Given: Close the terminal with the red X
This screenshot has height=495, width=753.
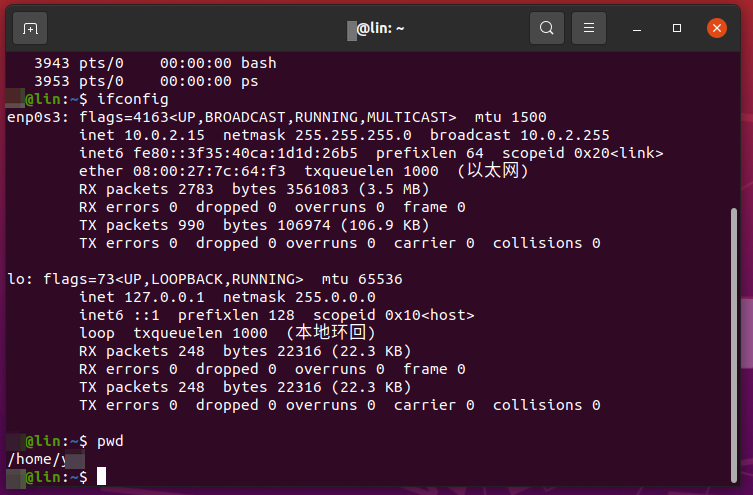Looking at the screenshot, I should [x=717, y=28].
